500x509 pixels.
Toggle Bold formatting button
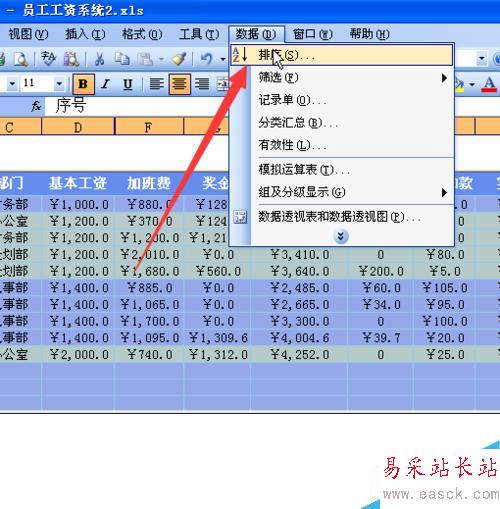pos(83,84)
